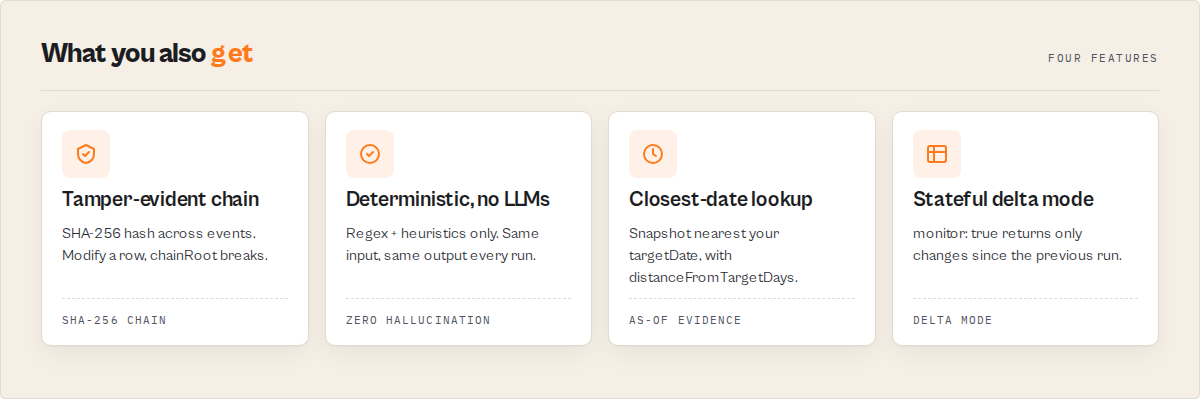
Task: Click the 'monitor: true returns only' description
Action: tap(1017, 244)
